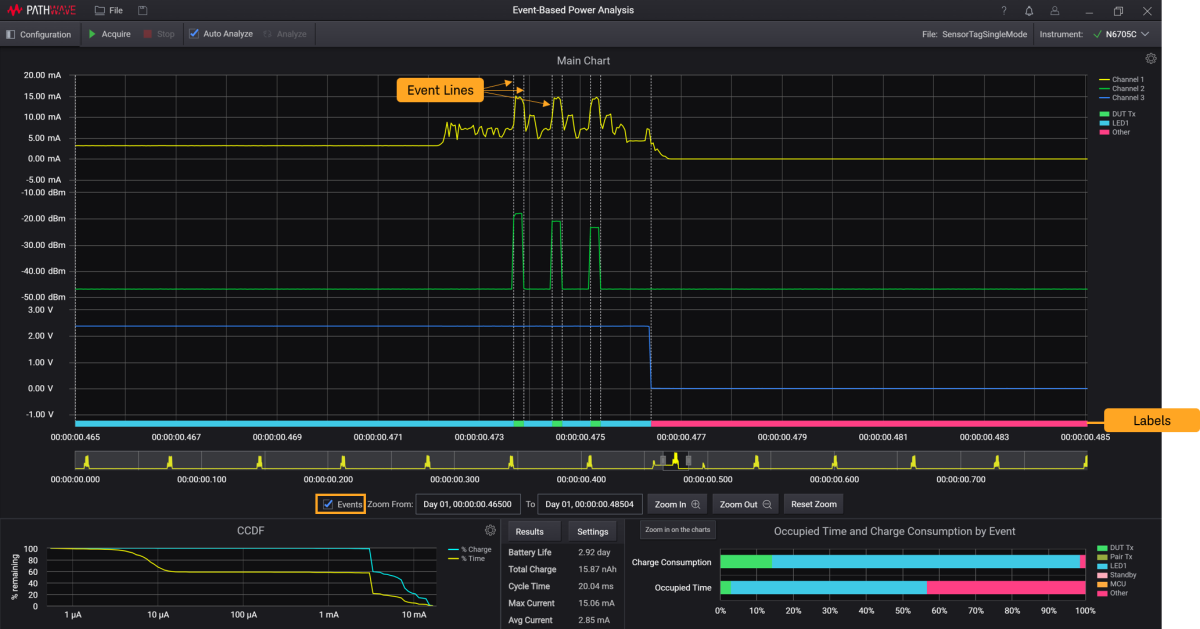Click the zoom To time field

pyautogui.click(x=590, y=504)
